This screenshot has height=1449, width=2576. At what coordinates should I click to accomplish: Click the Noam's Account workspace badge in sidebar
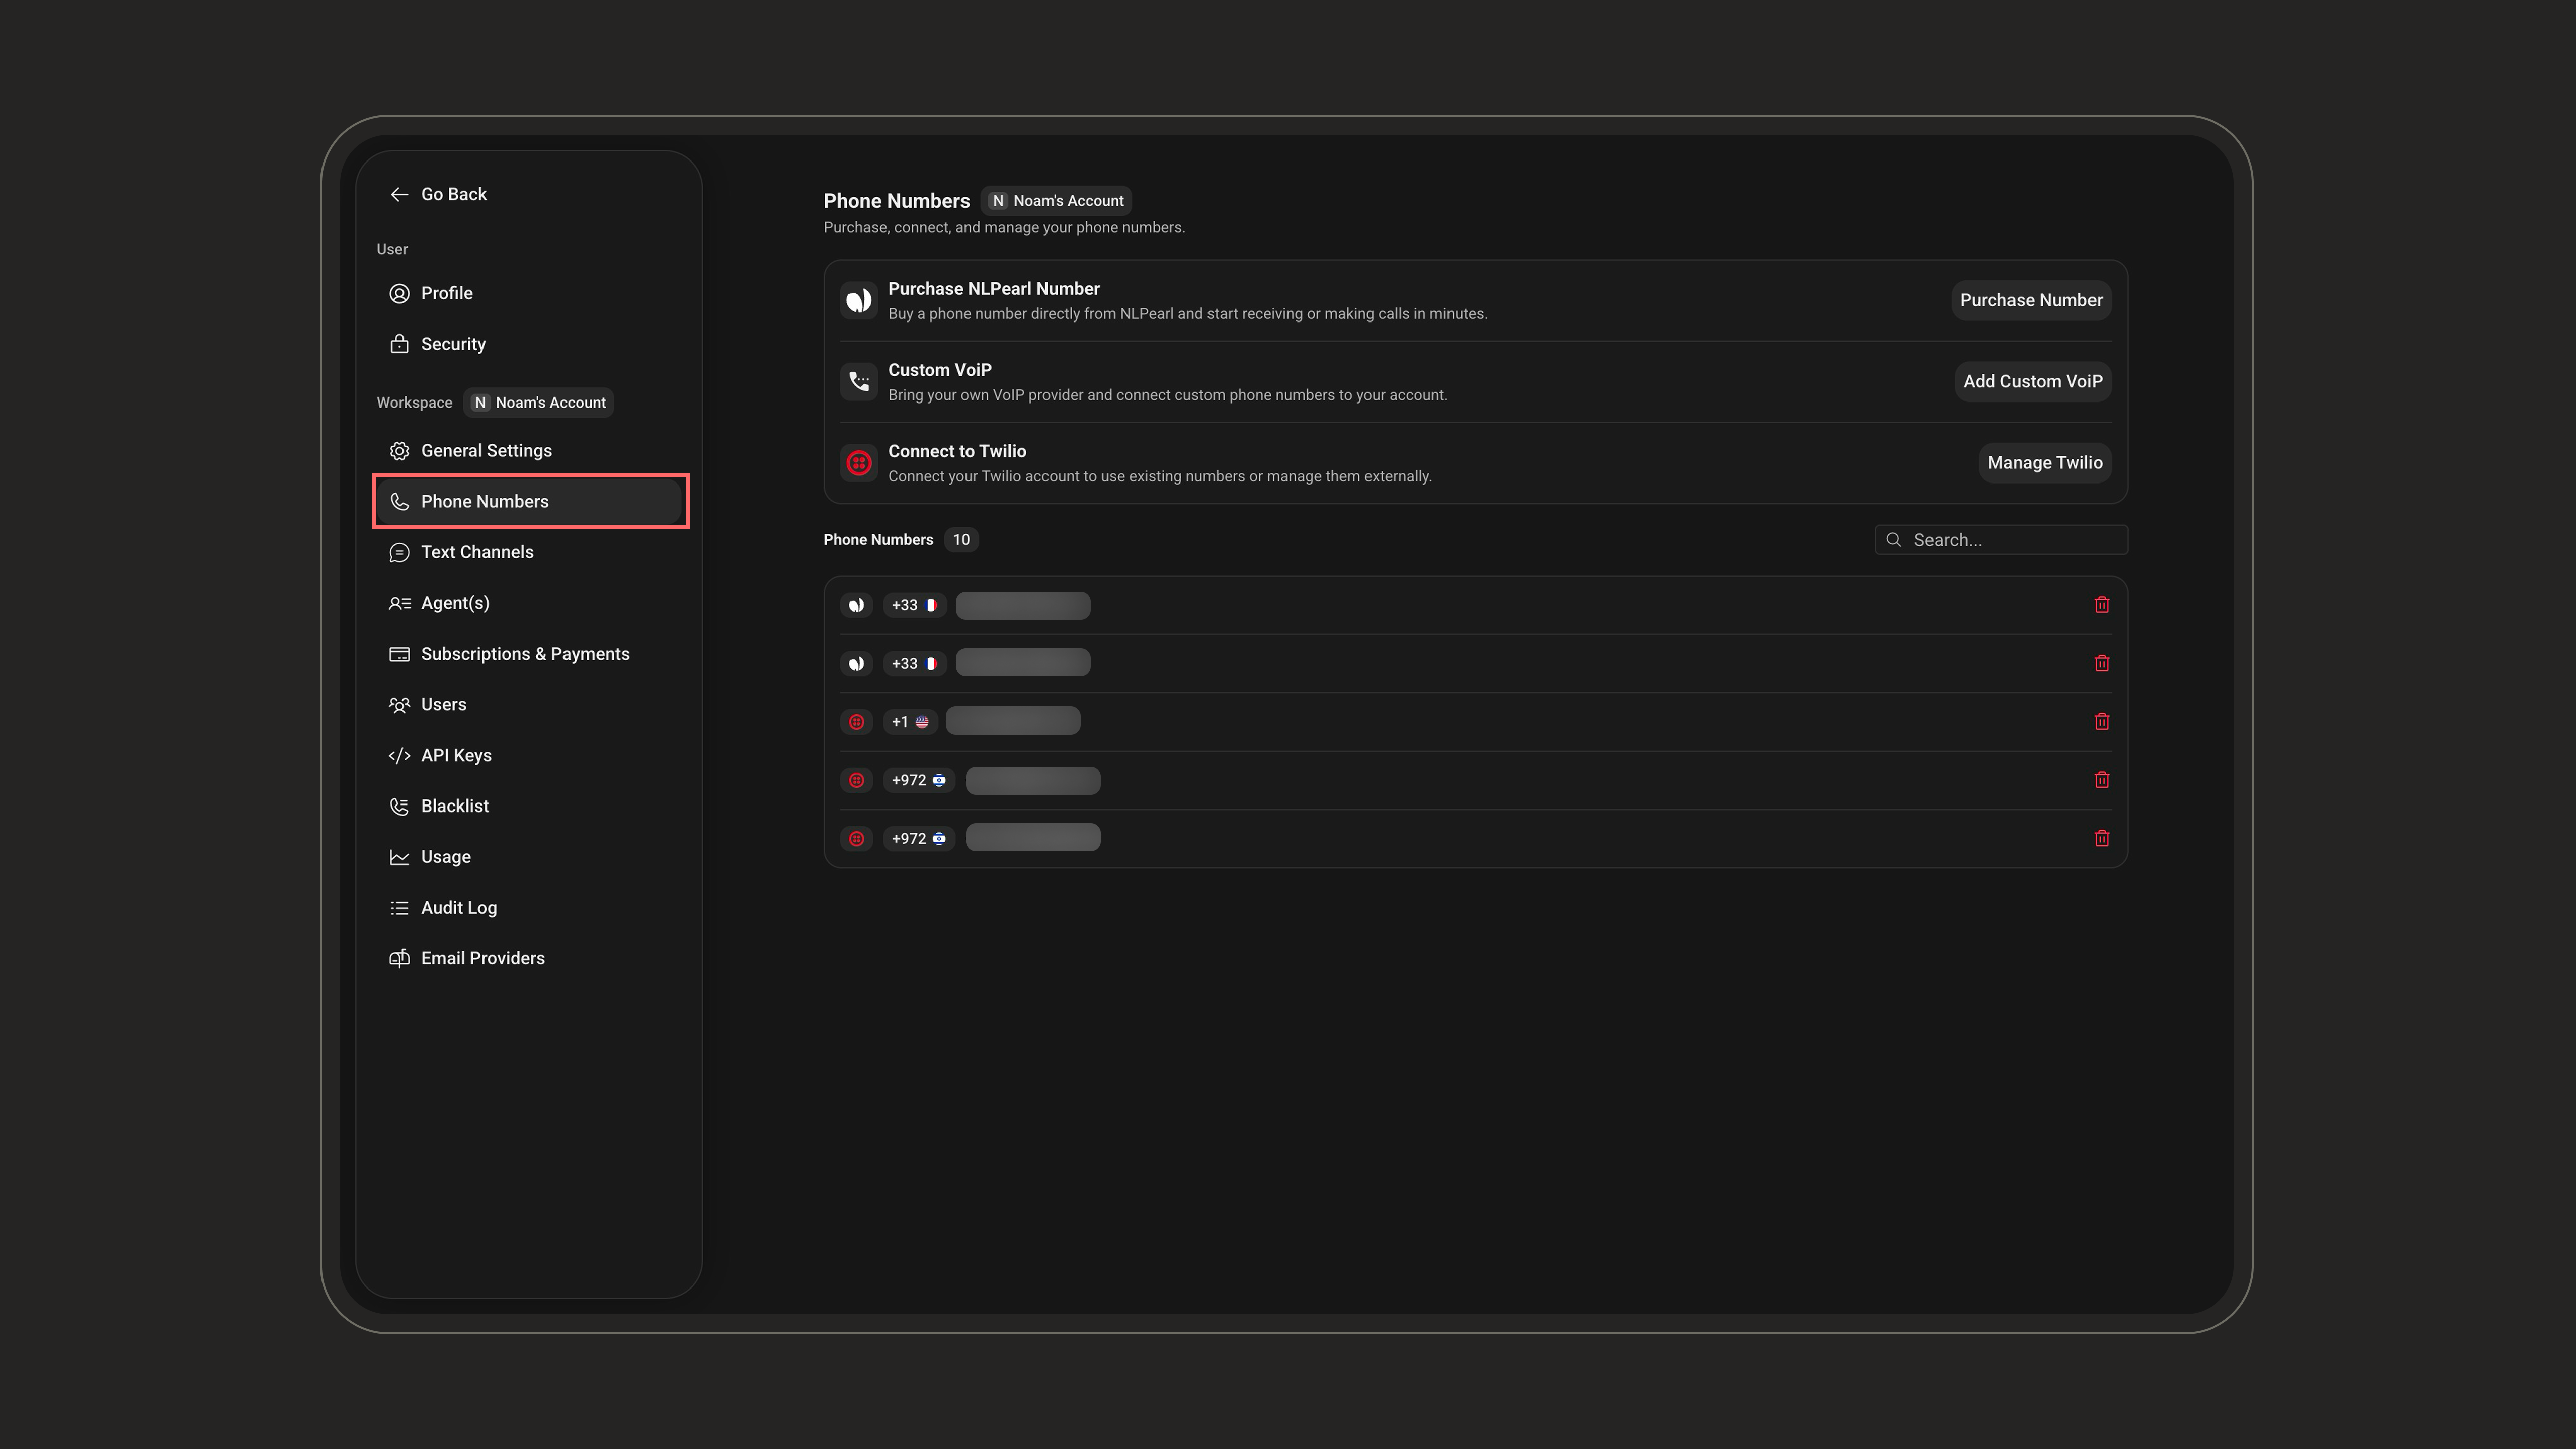[539, 403]
